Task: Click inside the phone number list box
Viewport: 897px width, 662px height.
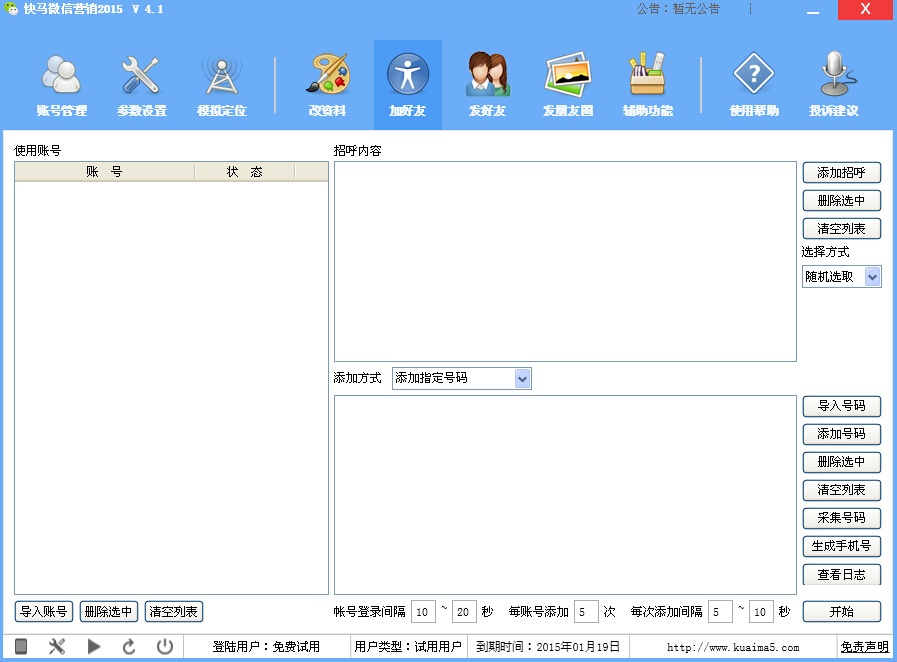Action: point(565,495)
